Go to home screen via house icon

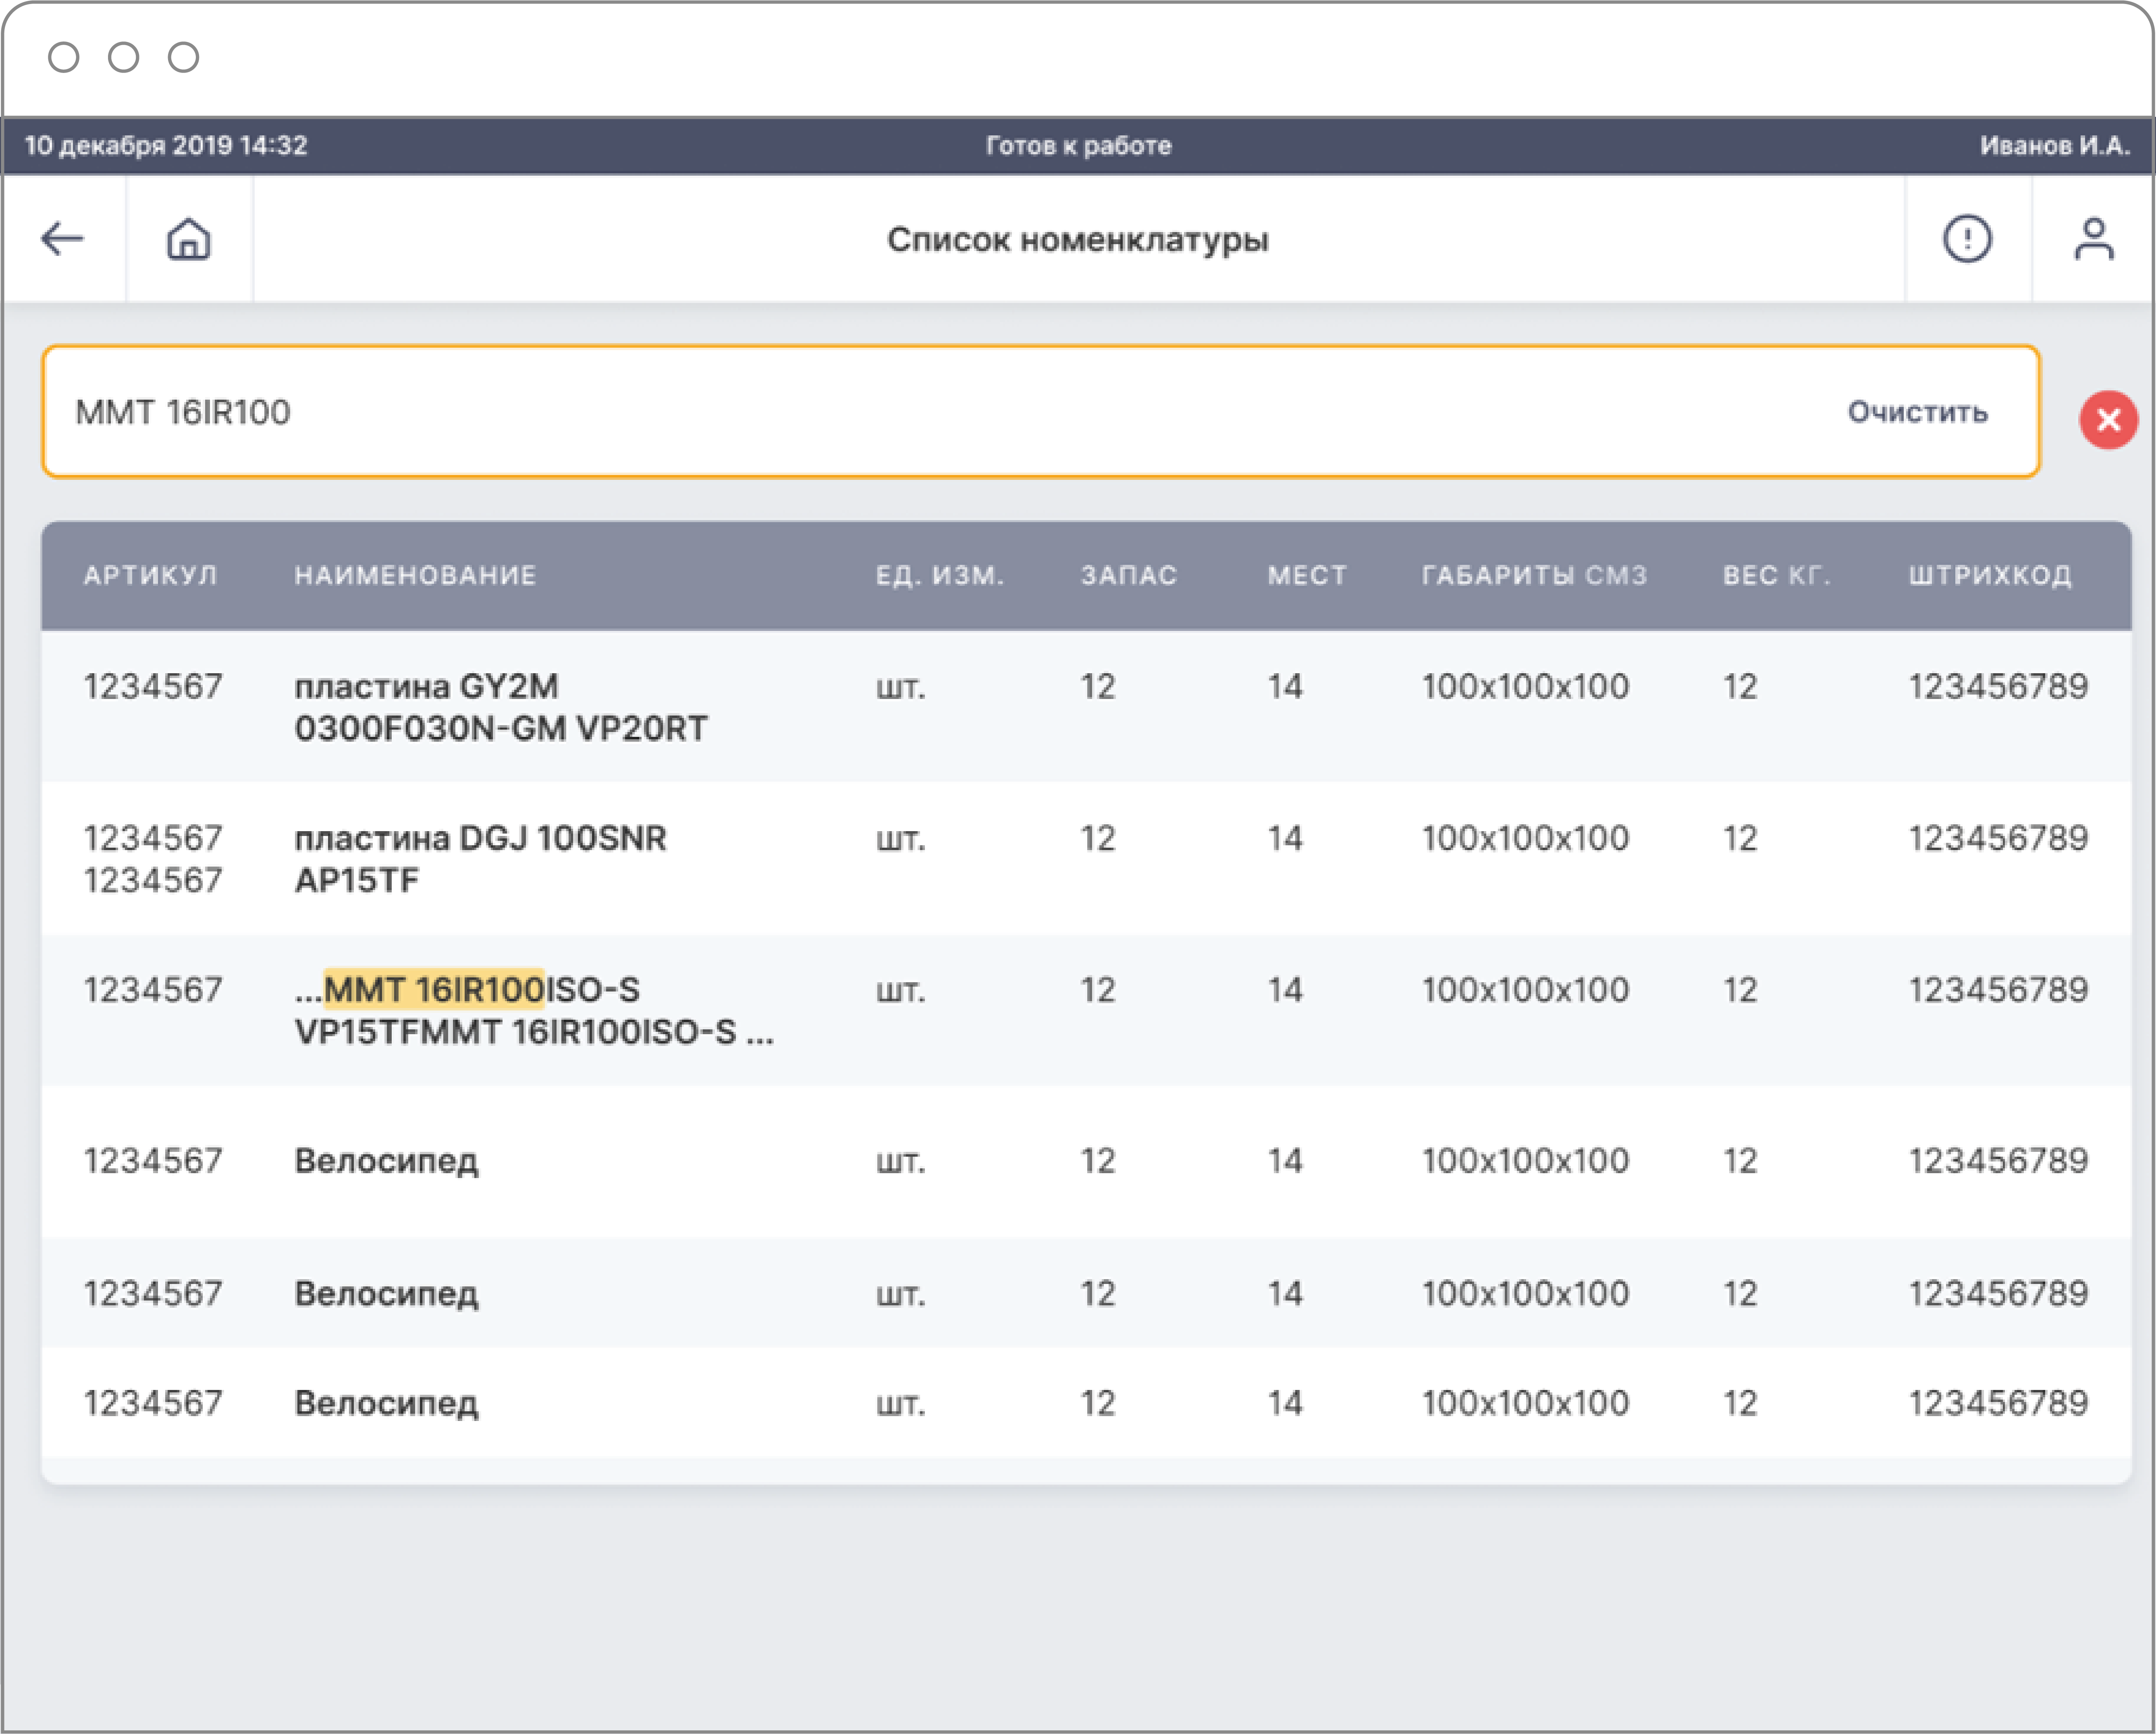click(188, 239)
